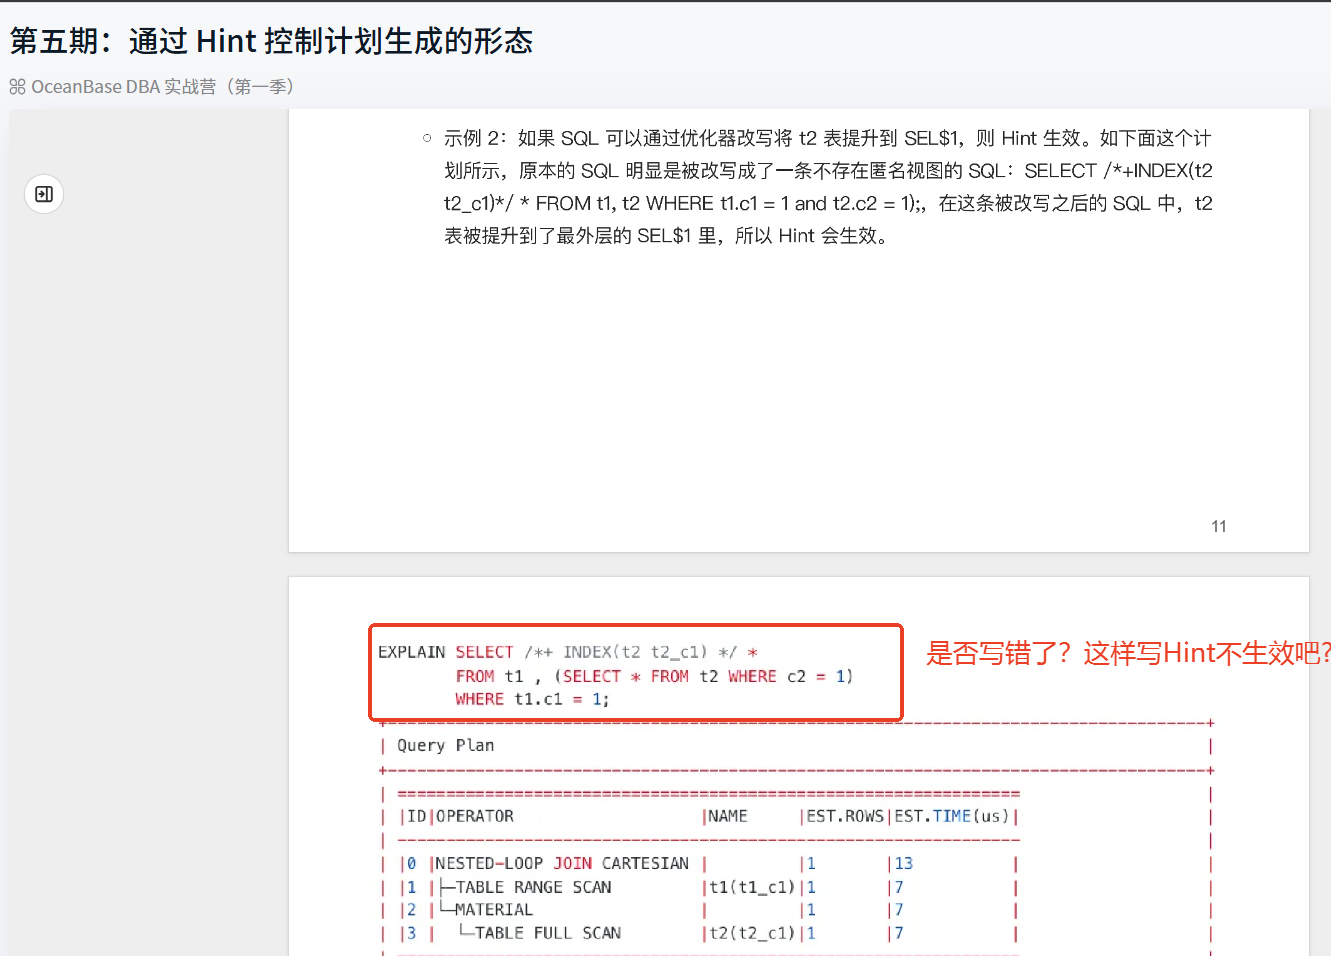The width and height of the screenshot is (1331, 956).
Task: Select the MATERIAL operator row
Action: tap(493, 910)
